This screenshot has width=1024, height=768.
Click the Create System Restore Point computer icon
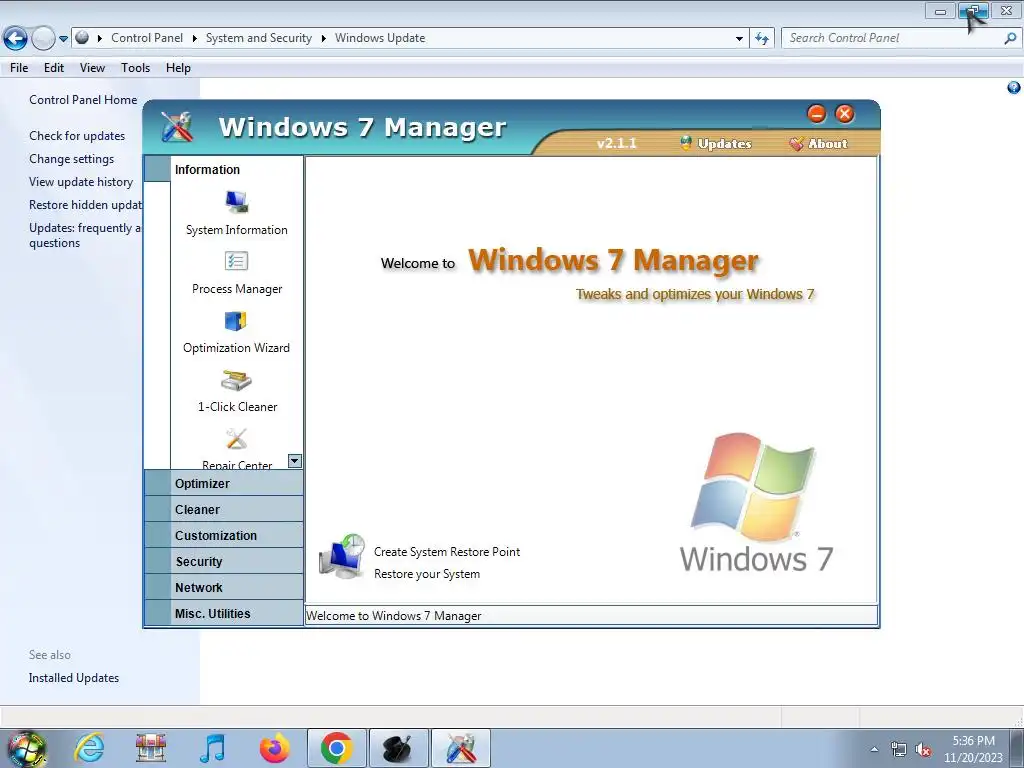[x=342, y=556]
